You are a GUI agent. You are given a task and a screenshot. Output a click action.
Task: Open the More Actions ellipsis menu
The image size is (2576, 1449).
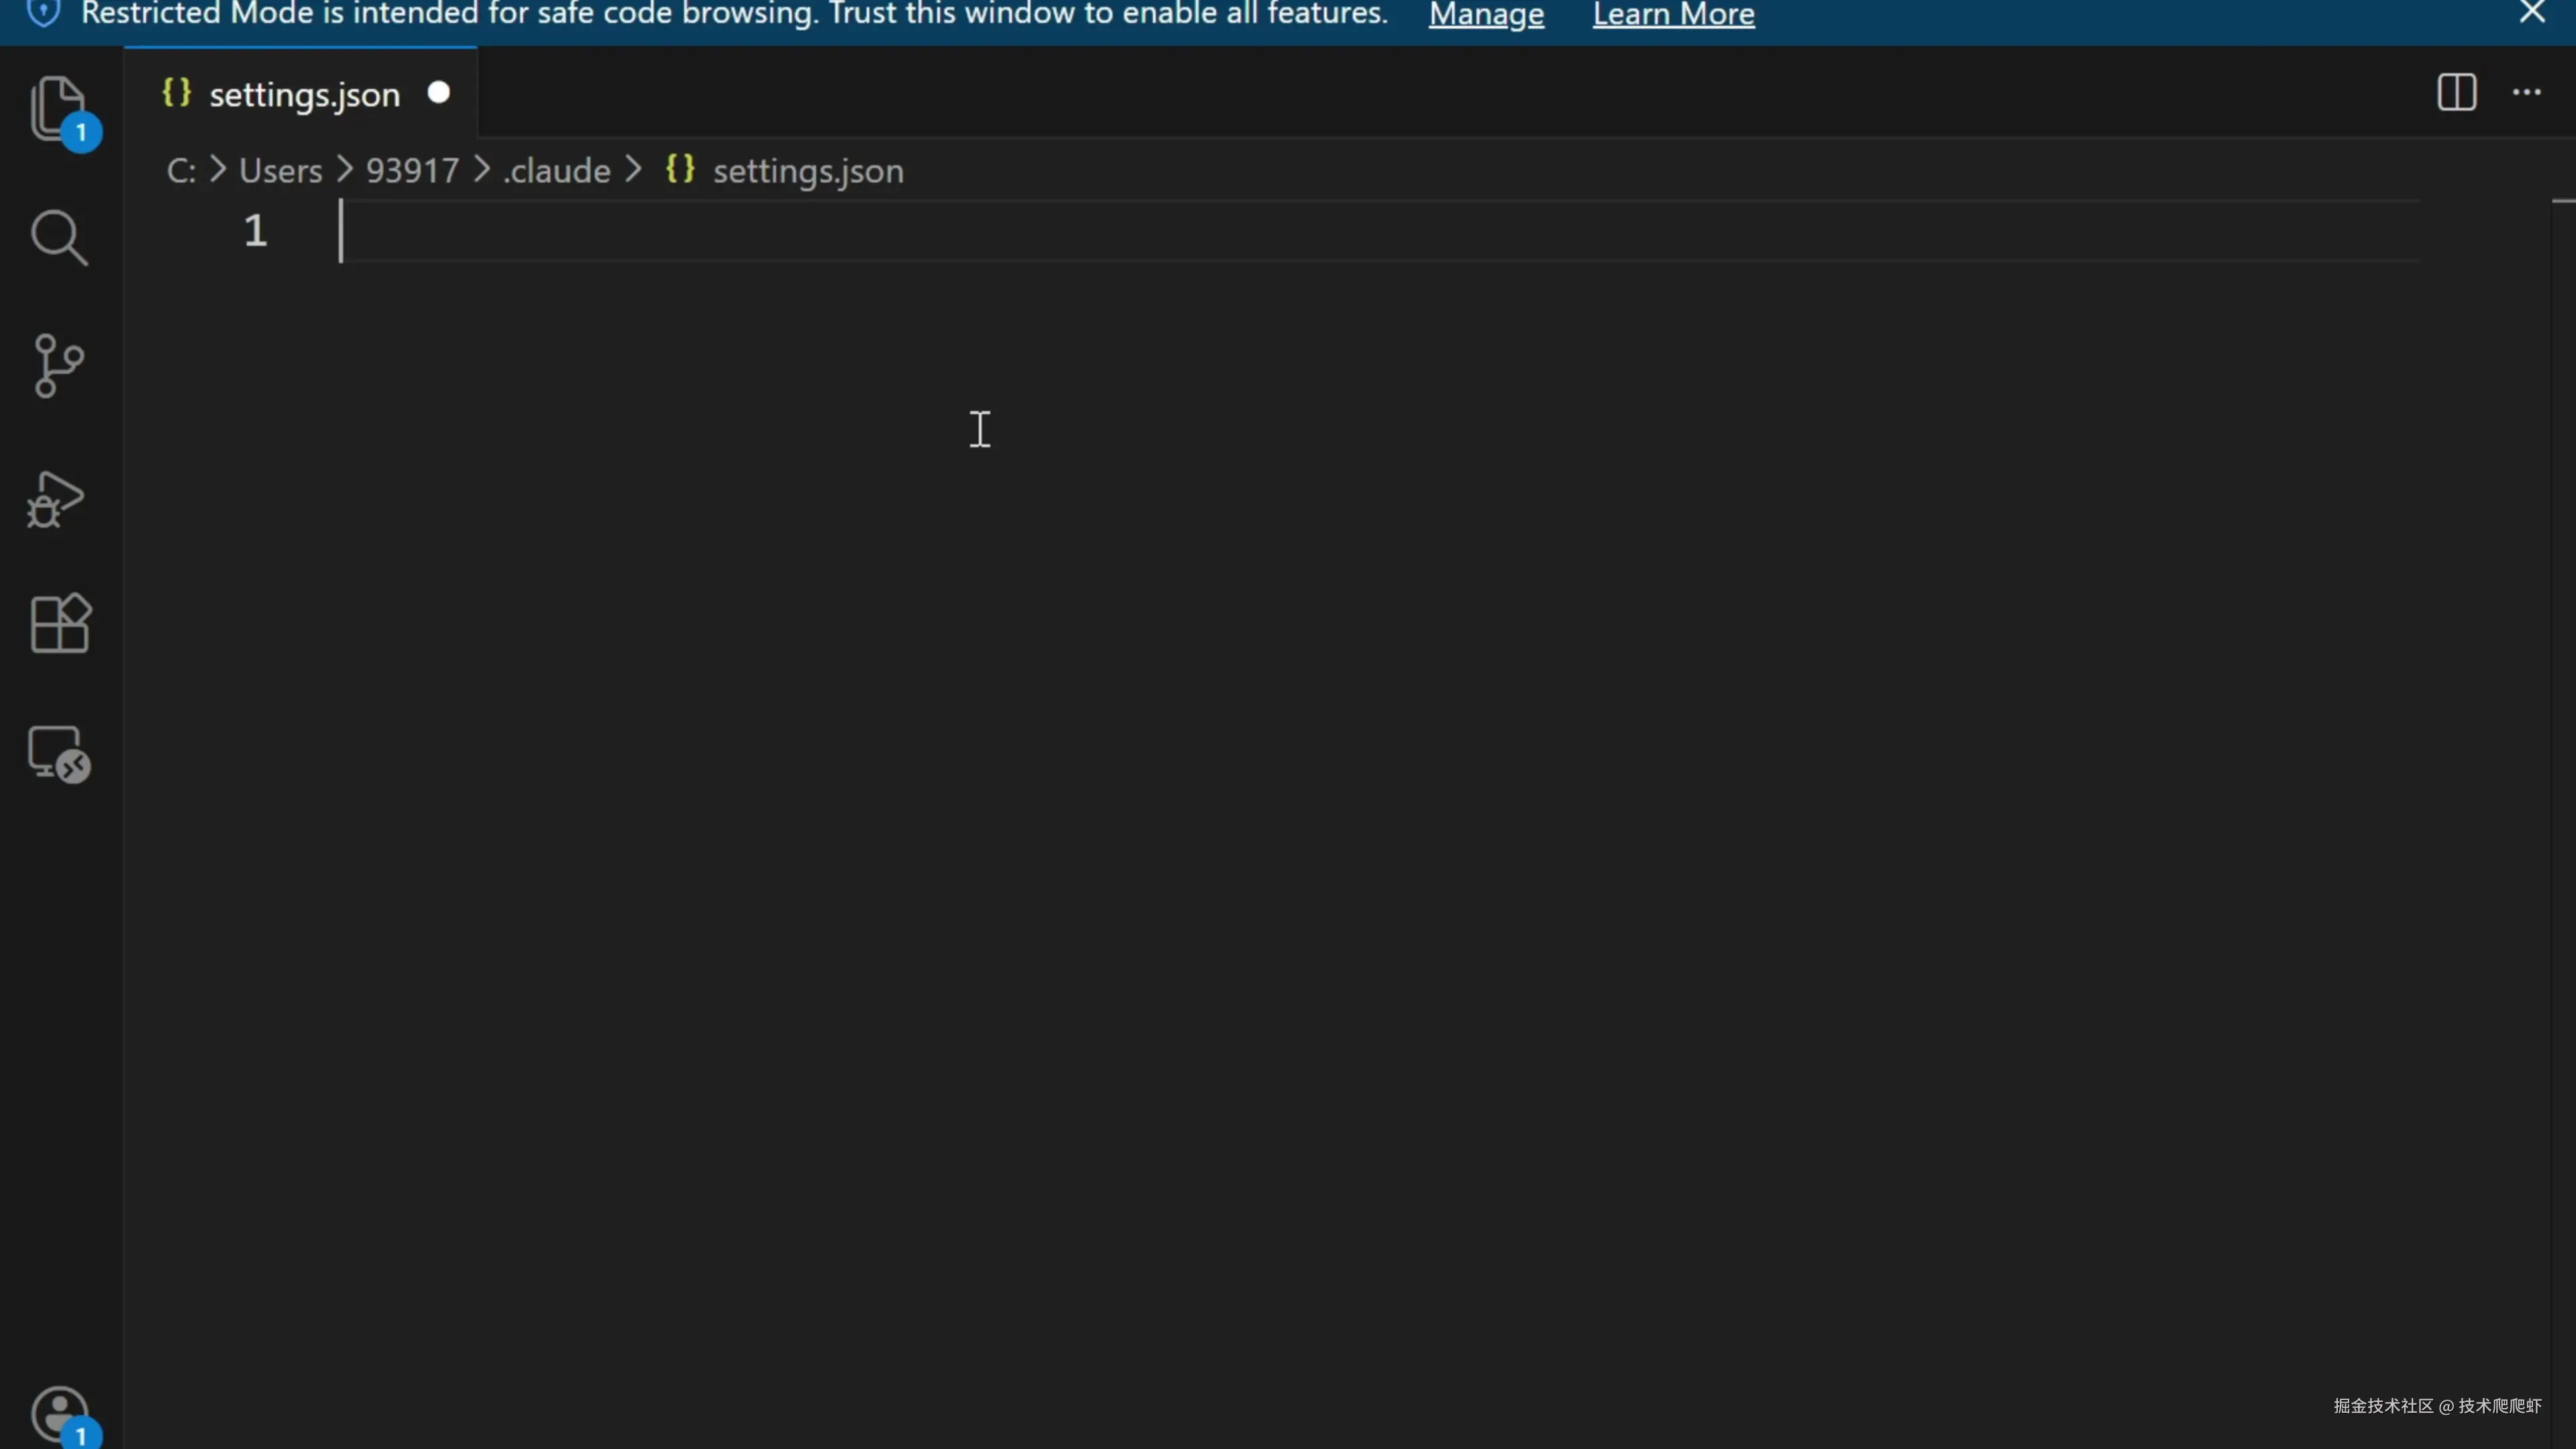coord(2526,93)
